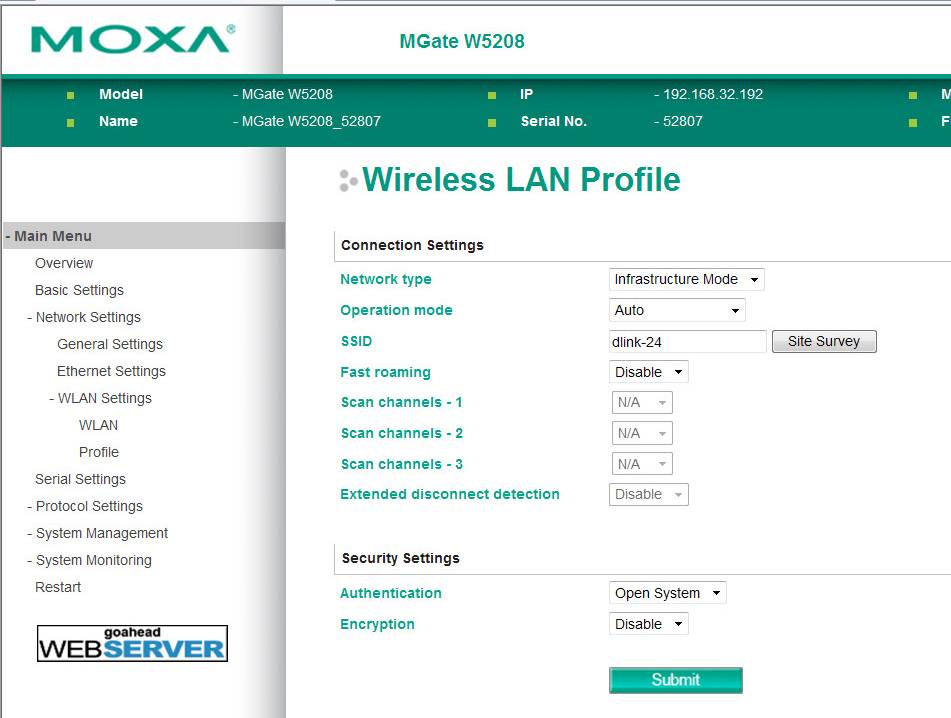Open the Fast roaming dropdown
This screenshot has height=718, width=951.
pyautogui.click(x=648, y=372)
